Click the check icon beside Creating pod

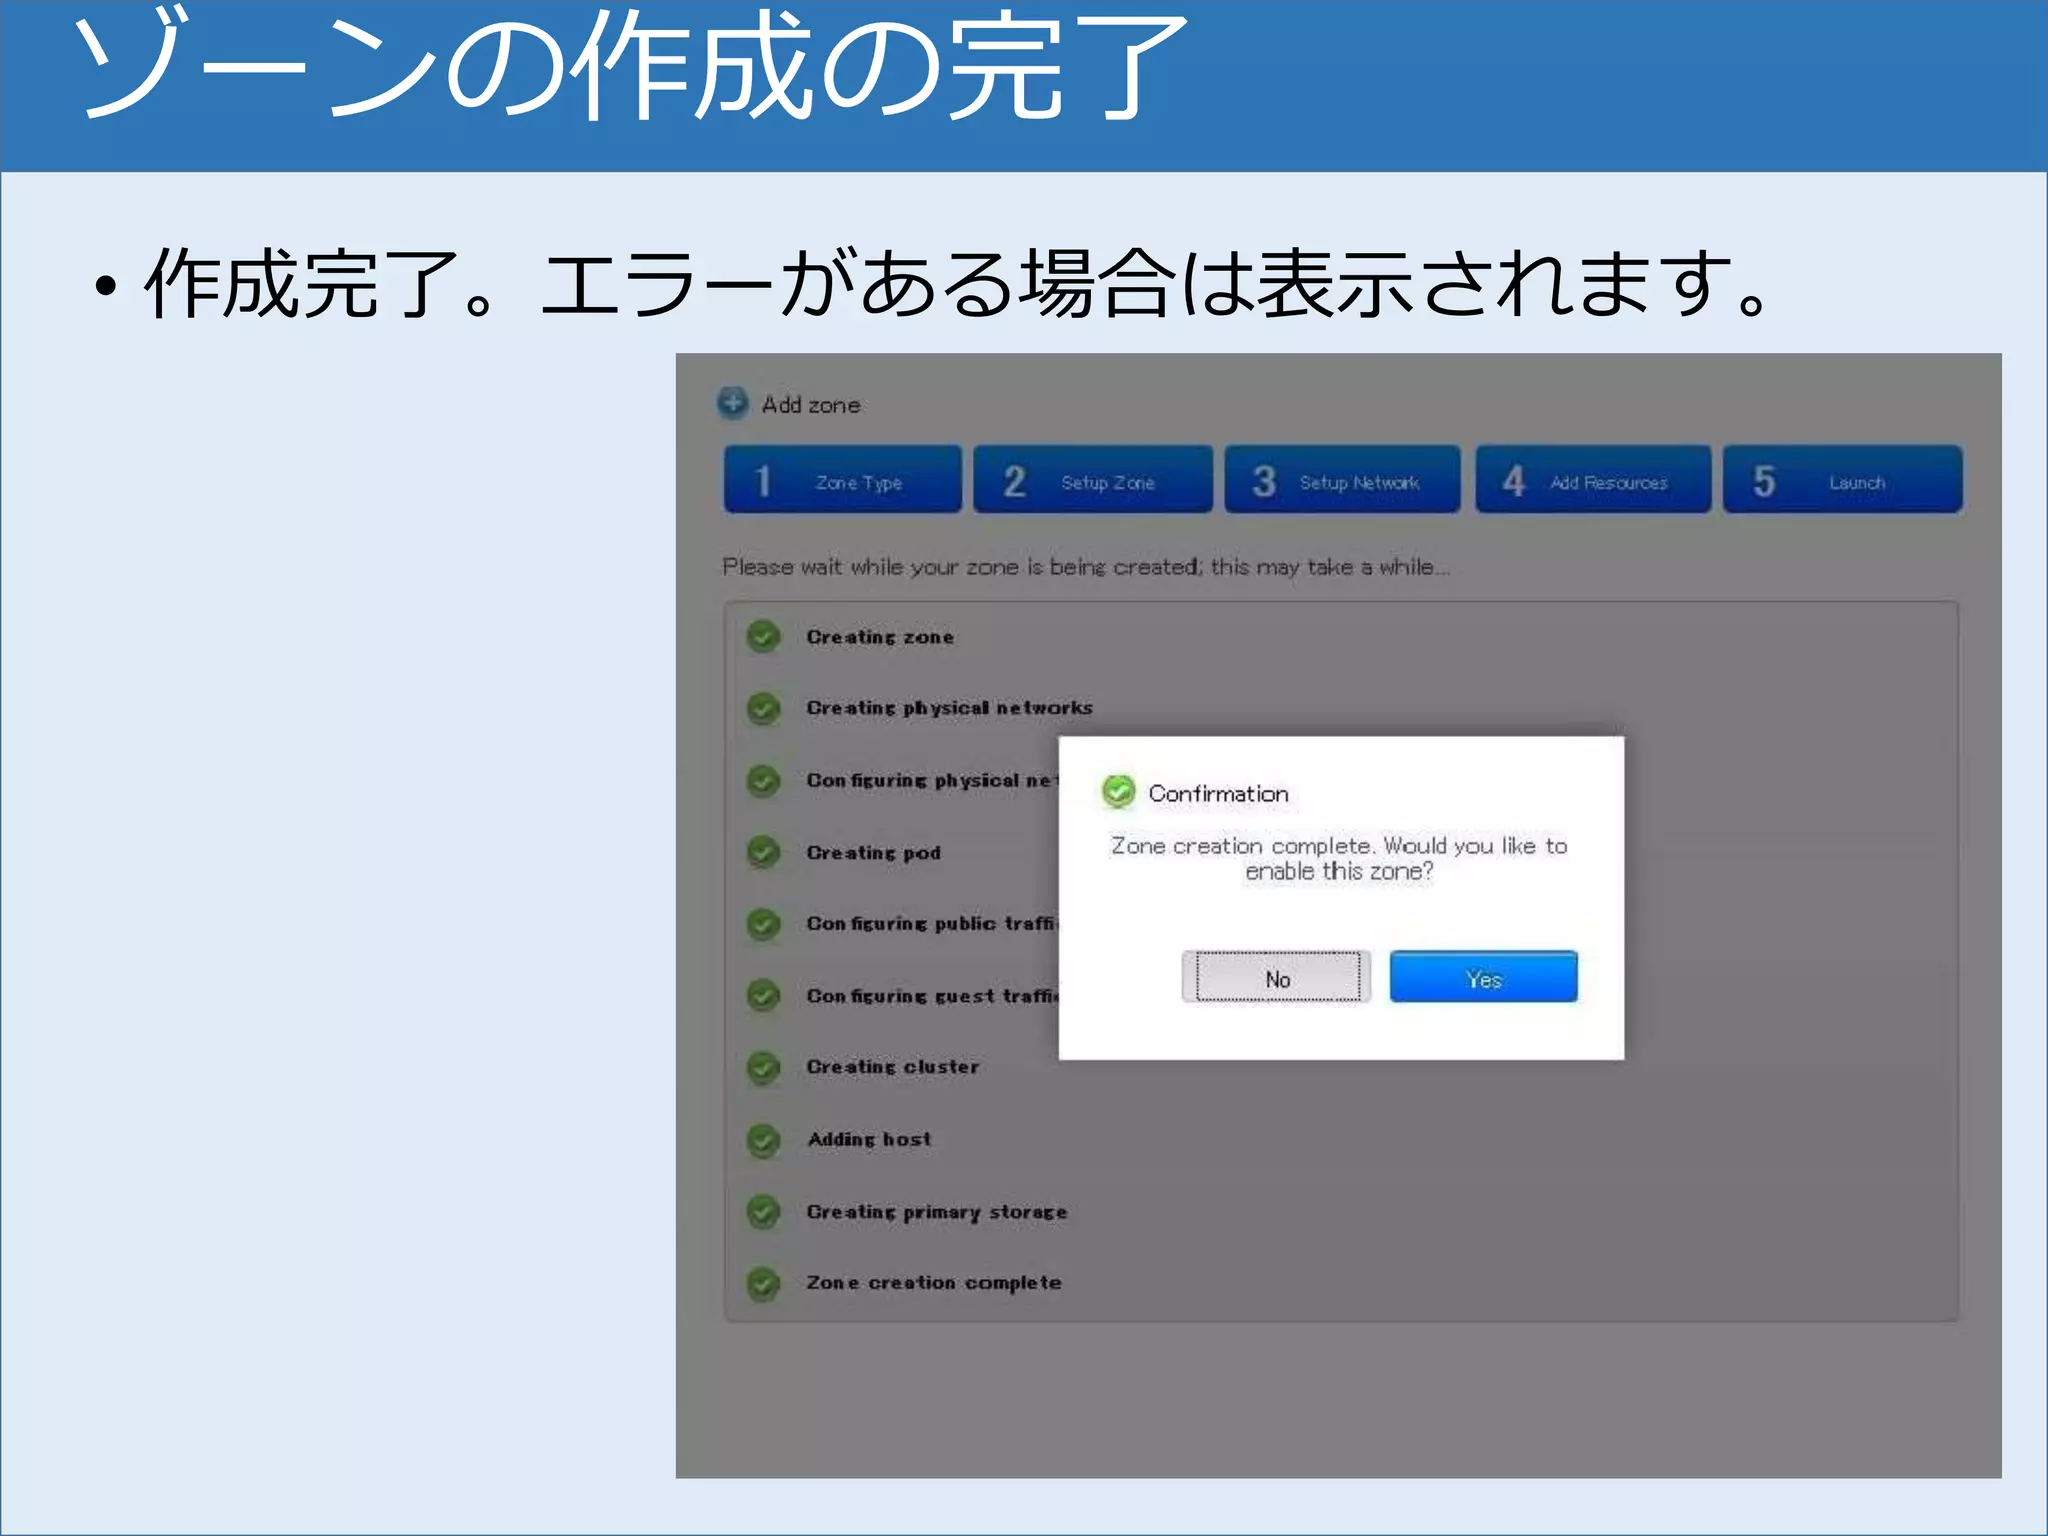point(764,852)
